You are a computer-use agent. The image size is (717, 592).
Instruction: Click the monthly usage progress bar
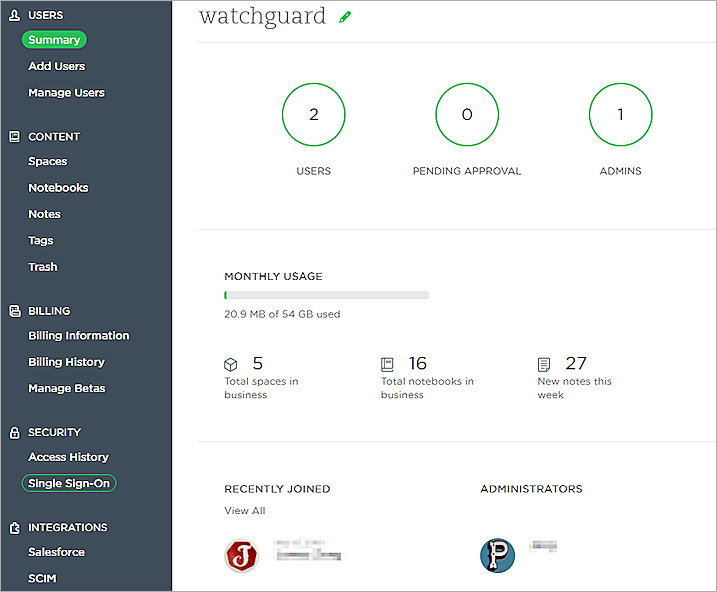tap(326, 295)
